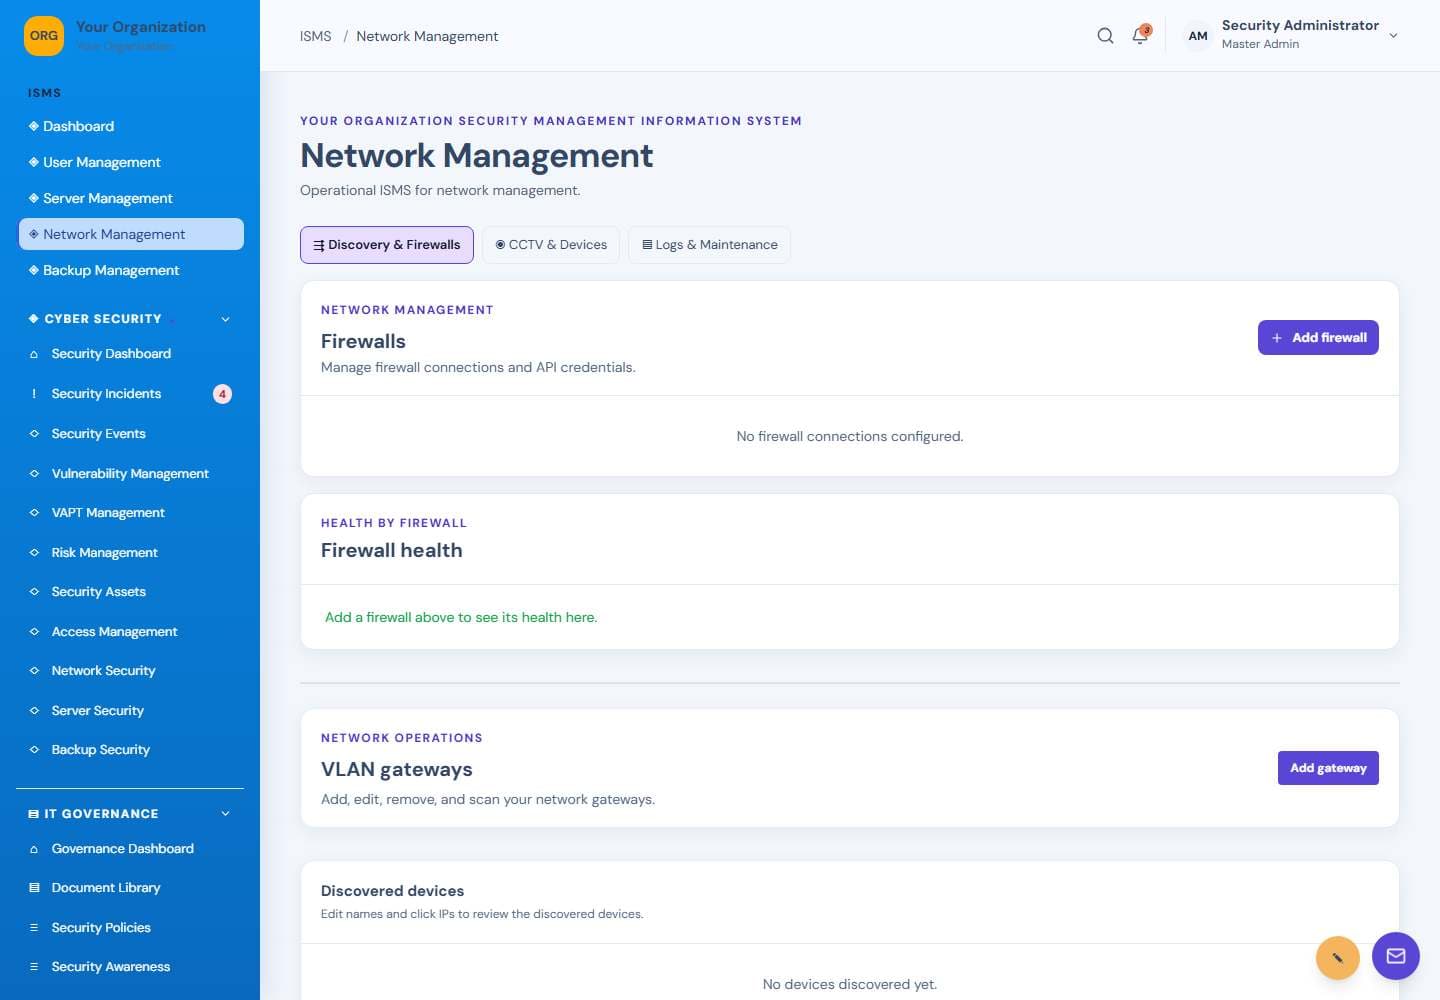Image resolution: width=1440 pixels, height=1000 pixels.
Task: Click the Governance Dashboard home icon
Action: coord(34,849)
